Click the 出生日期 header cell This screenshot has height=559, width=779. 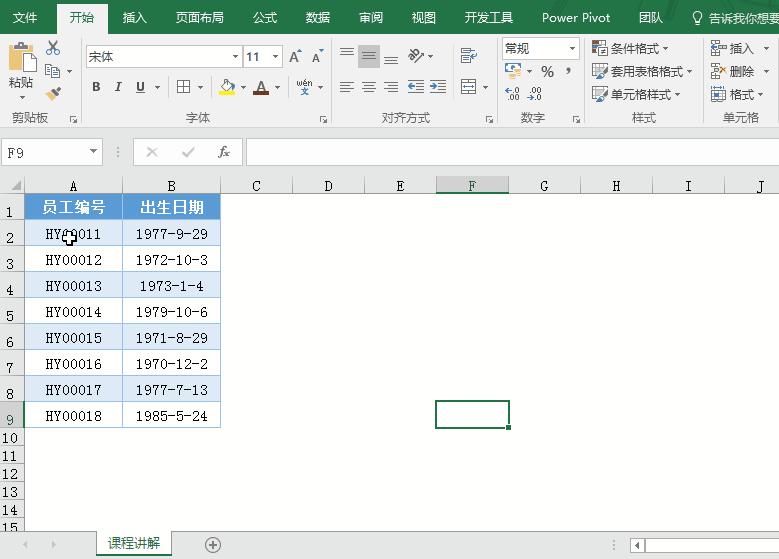171,207
